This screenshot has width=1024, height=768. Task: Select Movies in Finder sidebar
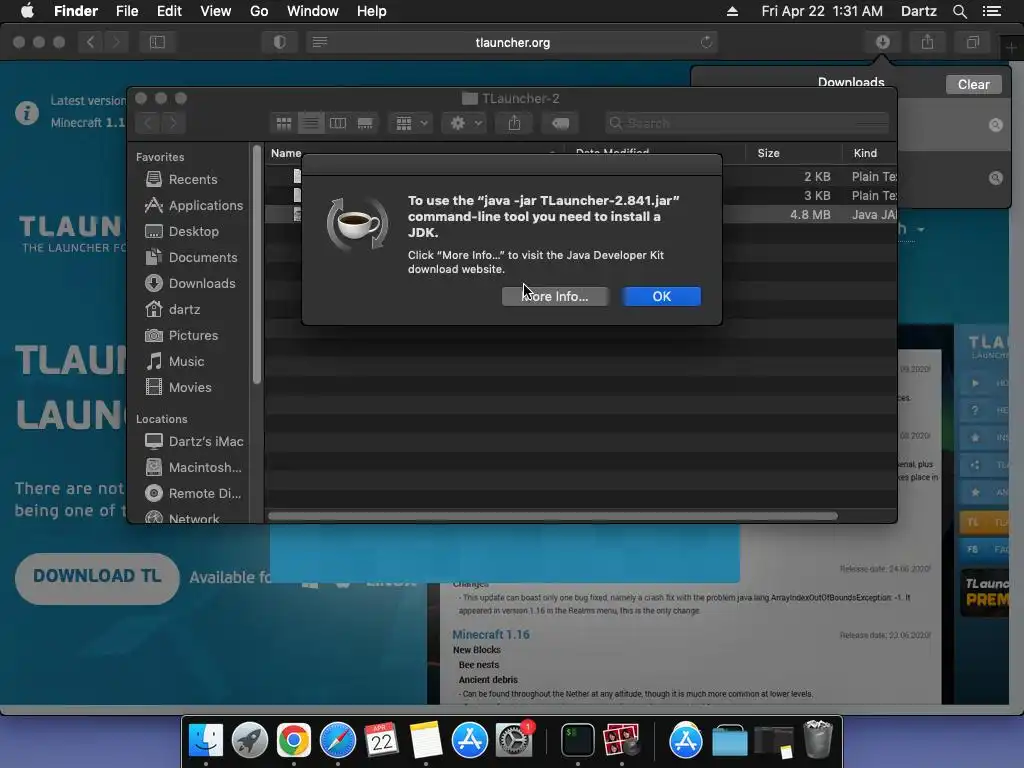coord(178,387)
